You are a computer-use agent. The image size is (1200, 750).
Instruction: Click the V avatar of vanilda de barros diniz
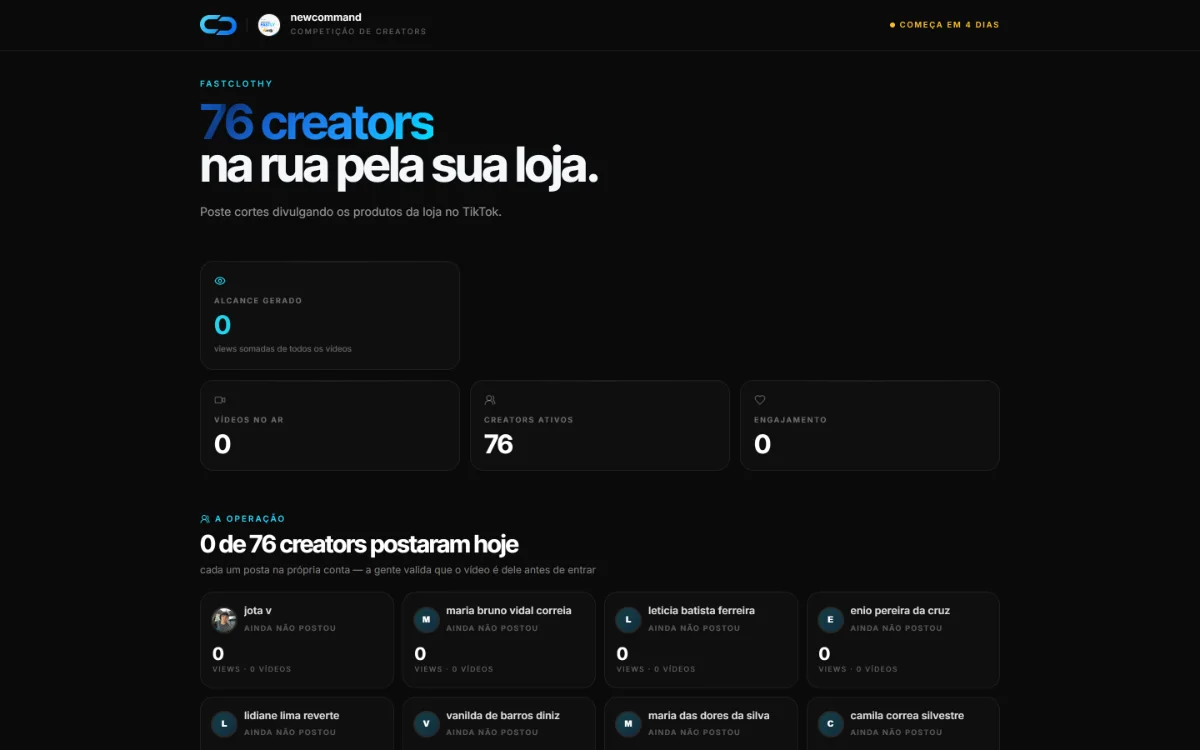click(426, 724)
